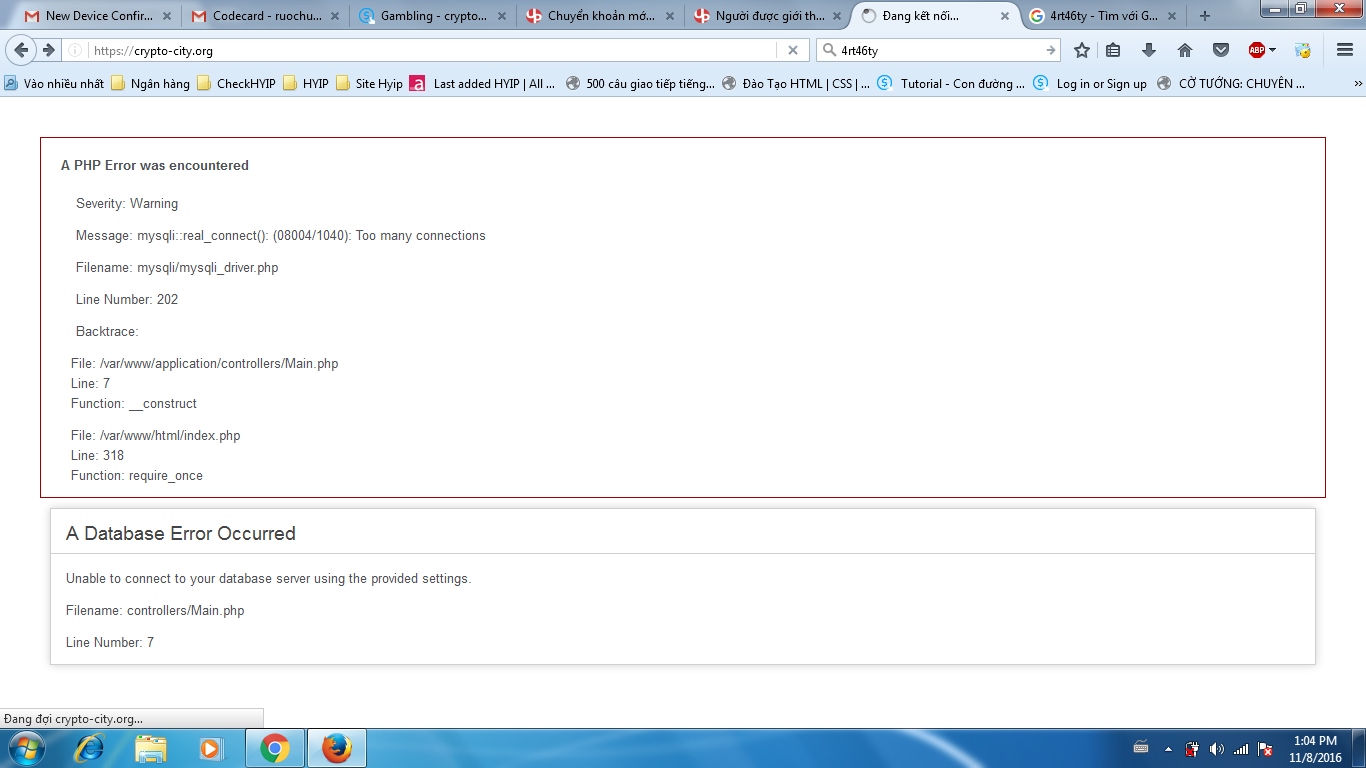Open the volume speaker tray icon
The width and height of the screenshot is (1366, 768).
[1216, 748]
